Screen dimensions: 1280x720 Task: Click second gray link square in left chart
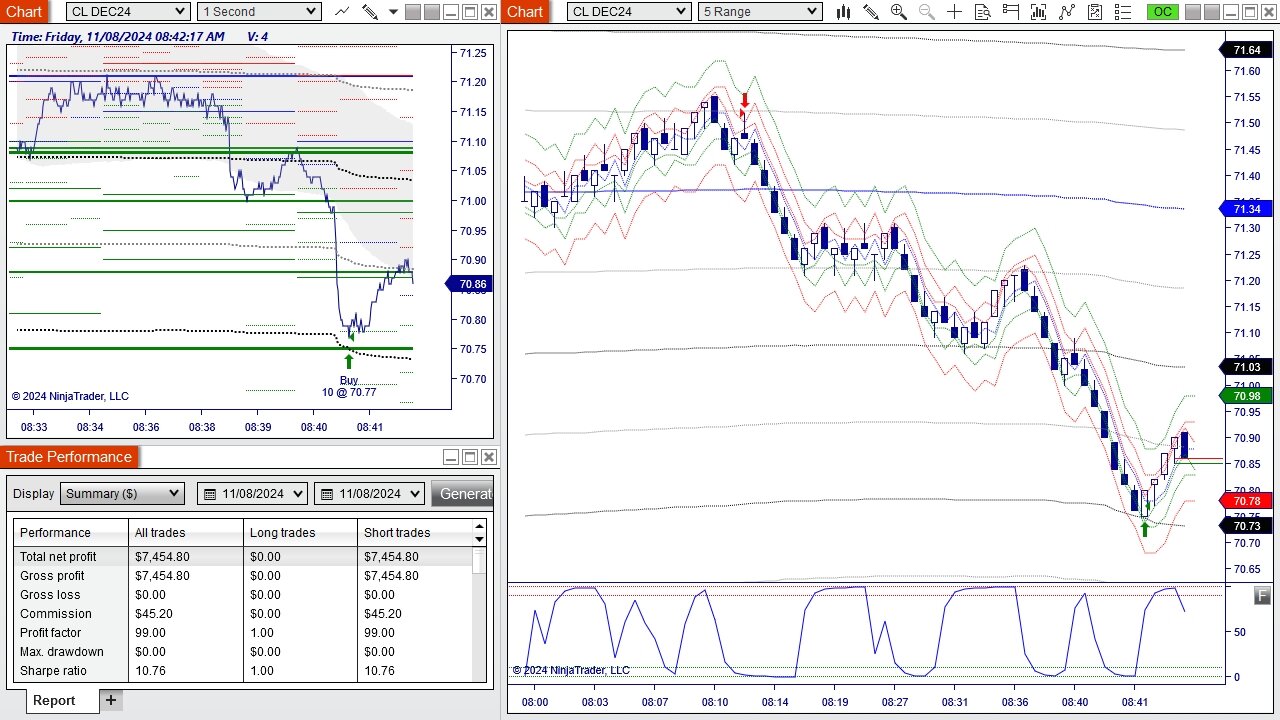tap(431, 12)
